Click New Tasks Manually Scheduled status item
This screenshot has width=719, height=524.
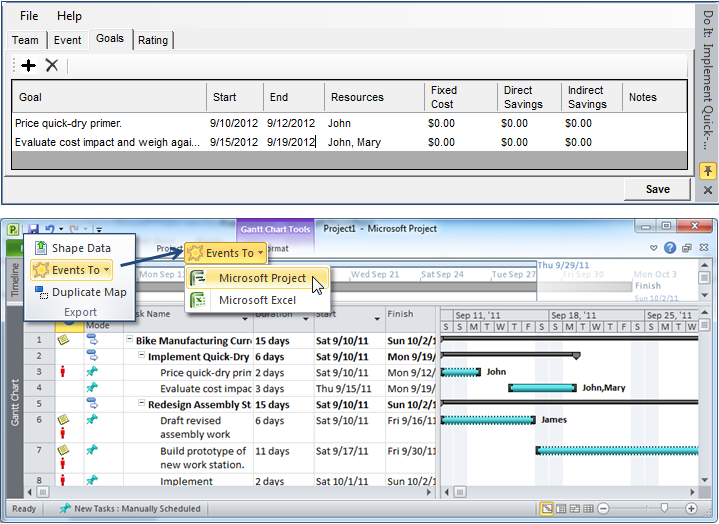click(130, 508)
